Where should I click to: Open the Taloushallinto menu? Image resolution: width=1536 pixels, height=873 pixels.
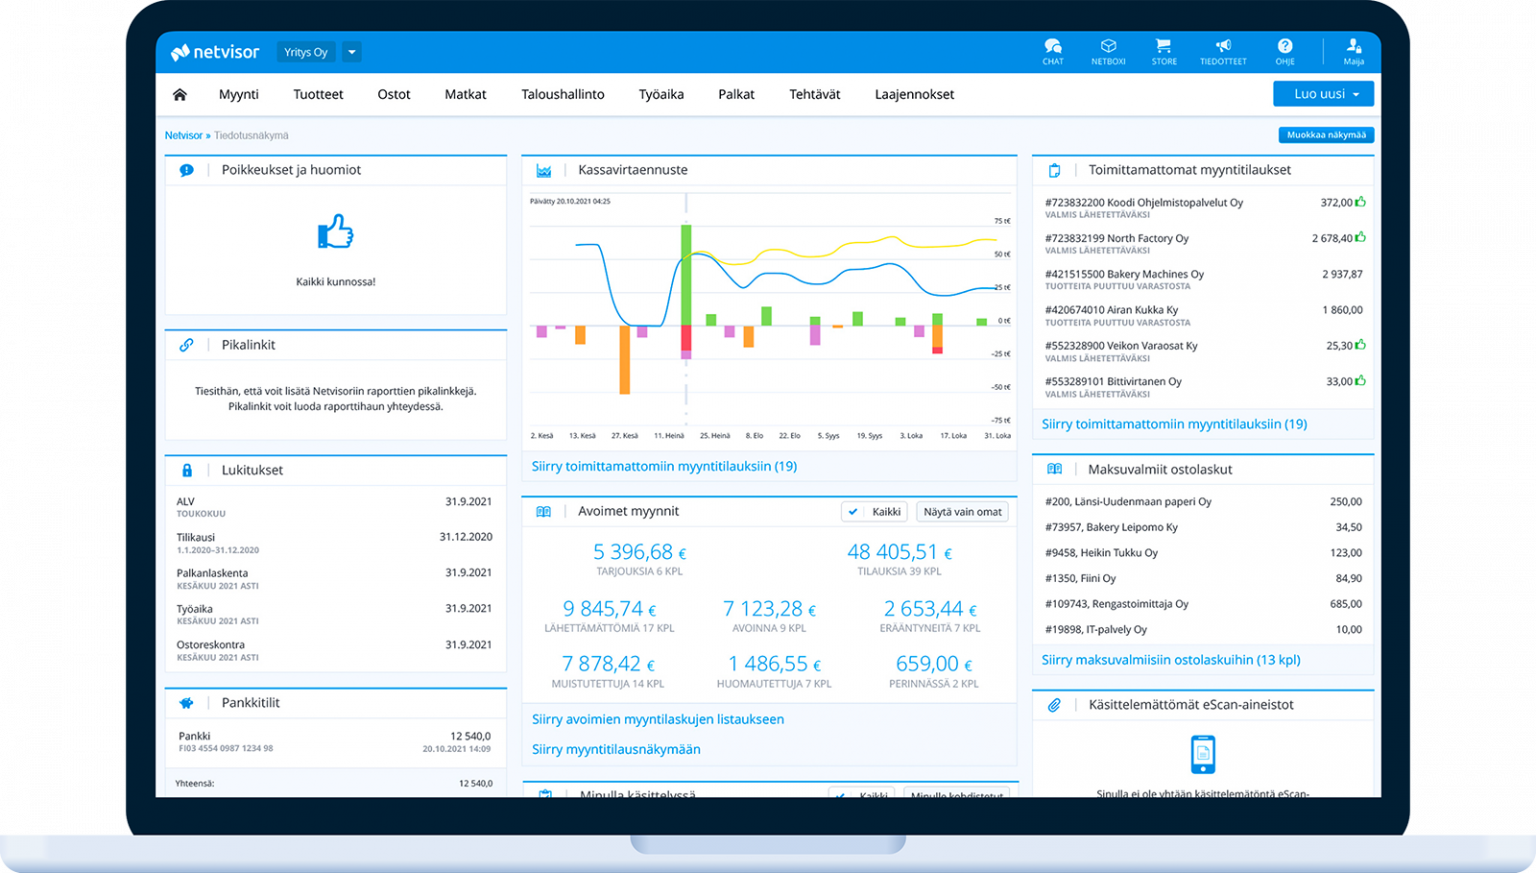(562, 94)
